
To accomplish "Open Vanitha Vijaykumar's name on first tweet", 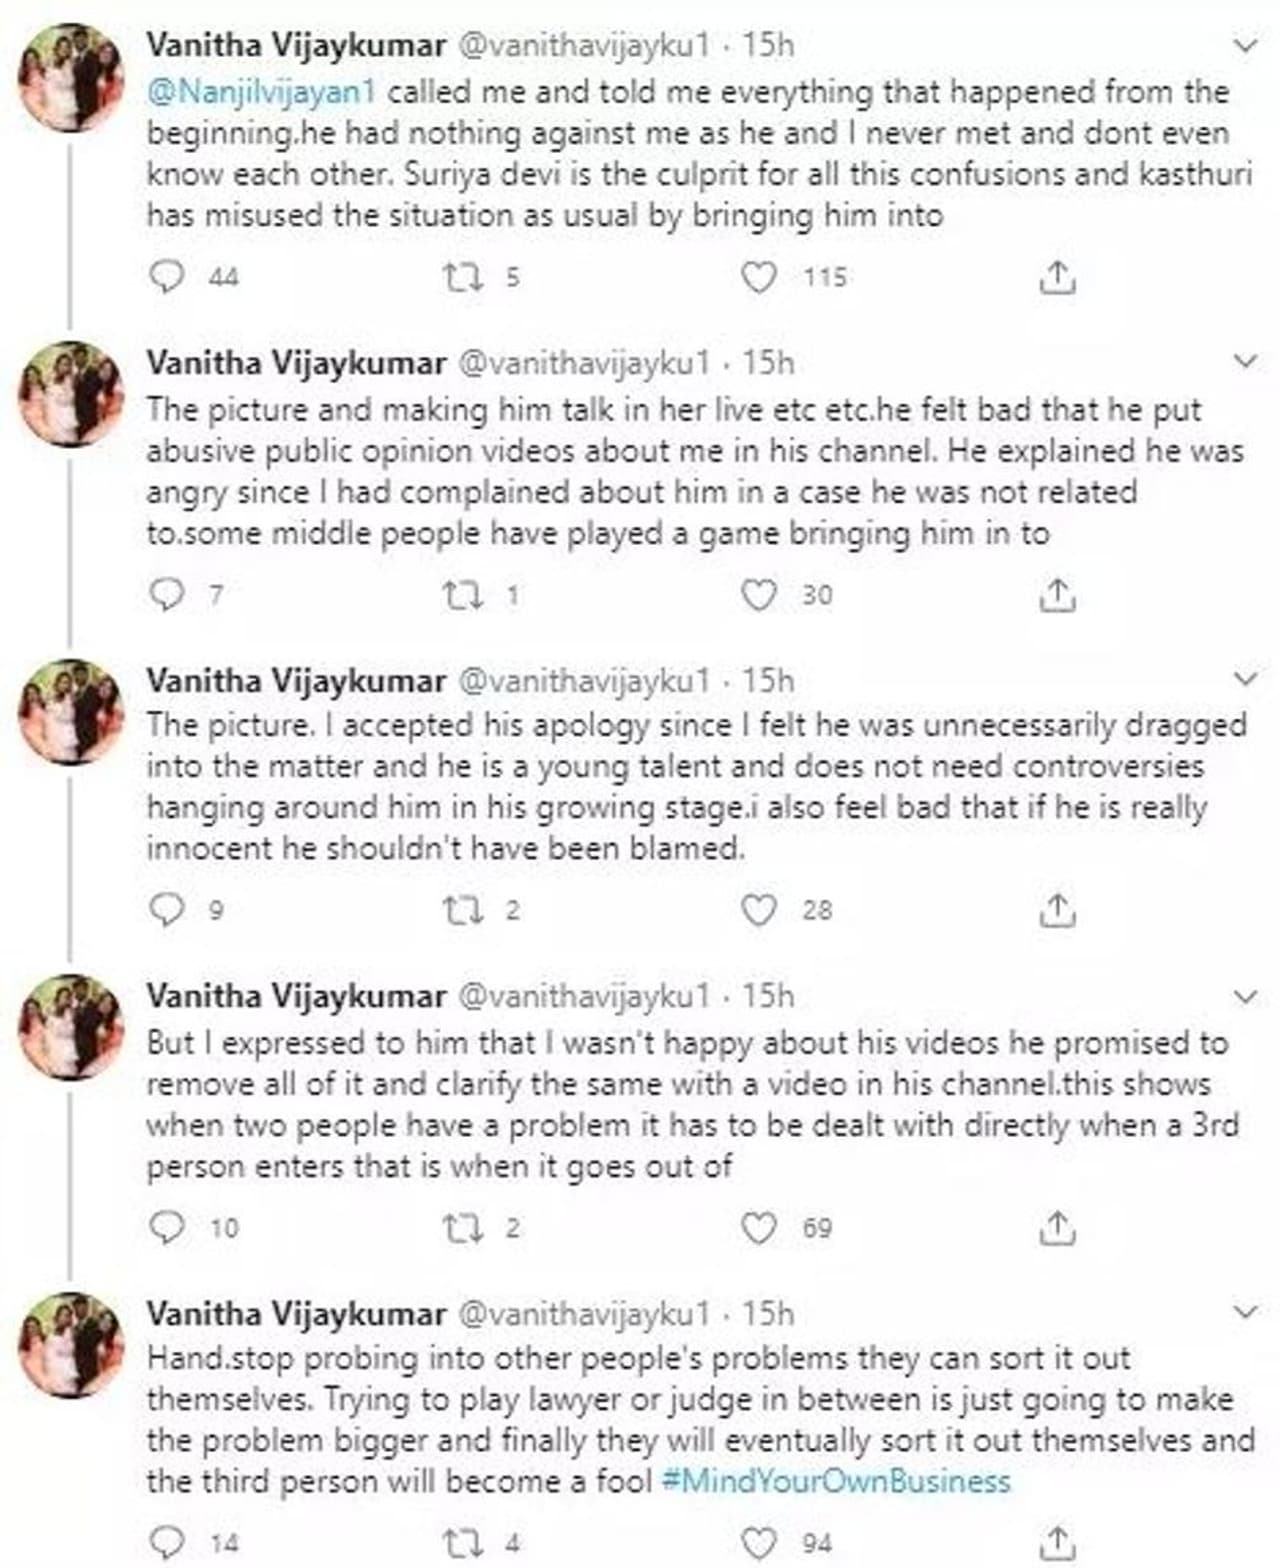I will coord(296,45).
